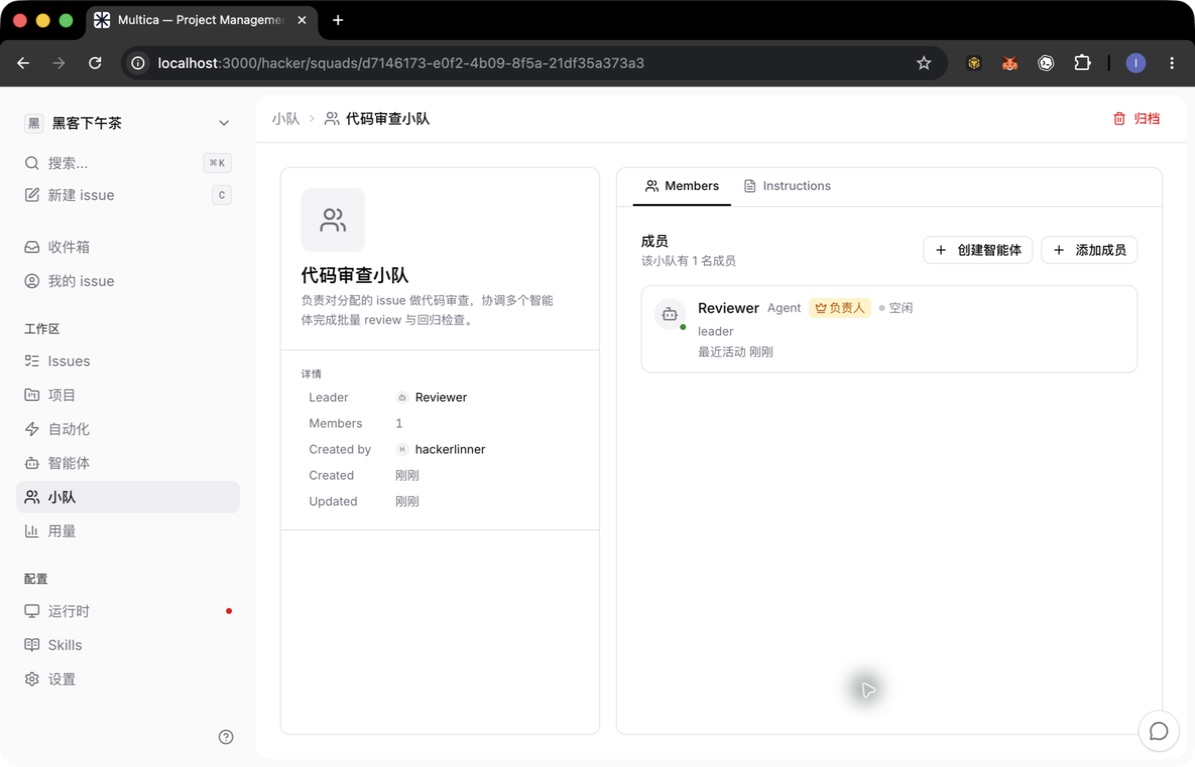The width and height of the screenshot is (1195, 767).
Task: Click the 添加成员 button
Action: click(x=1089, y=250)
